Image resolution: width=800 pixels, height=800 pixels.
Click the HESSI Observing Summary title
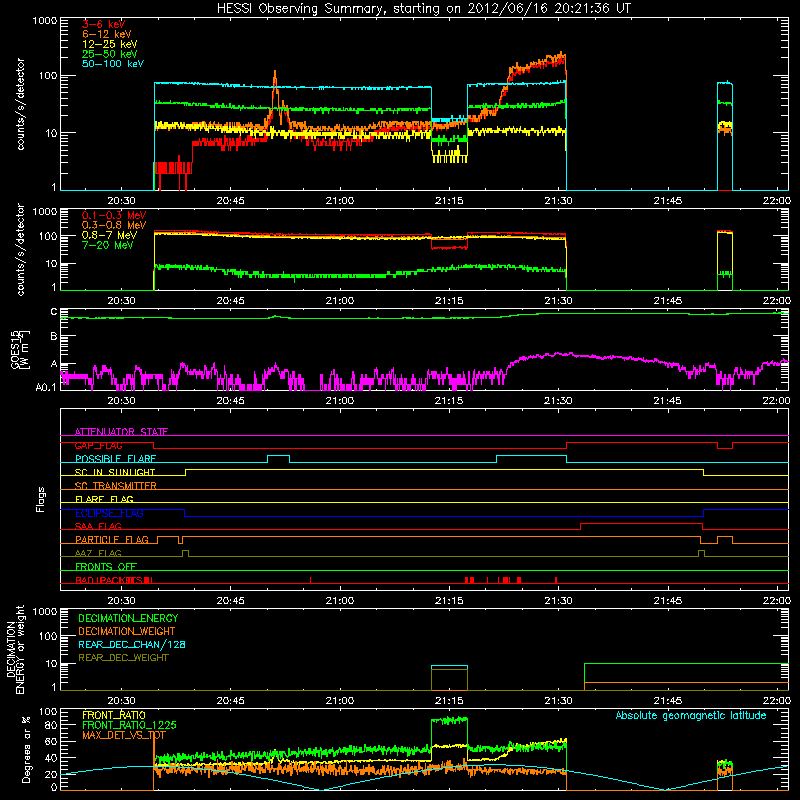click(423, 9)
